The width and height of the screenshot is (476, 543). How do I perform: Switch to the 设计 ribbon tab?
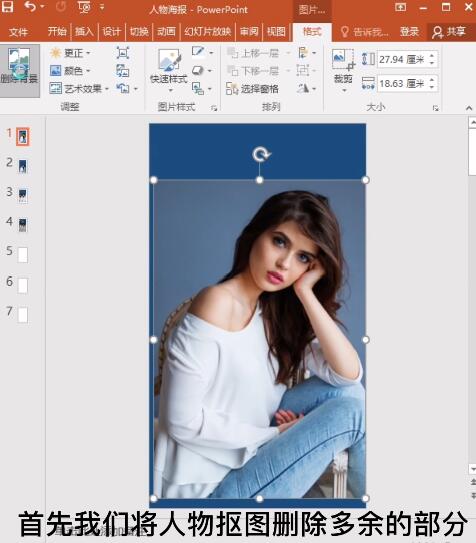pyautogui.click(x=111, y=32)
